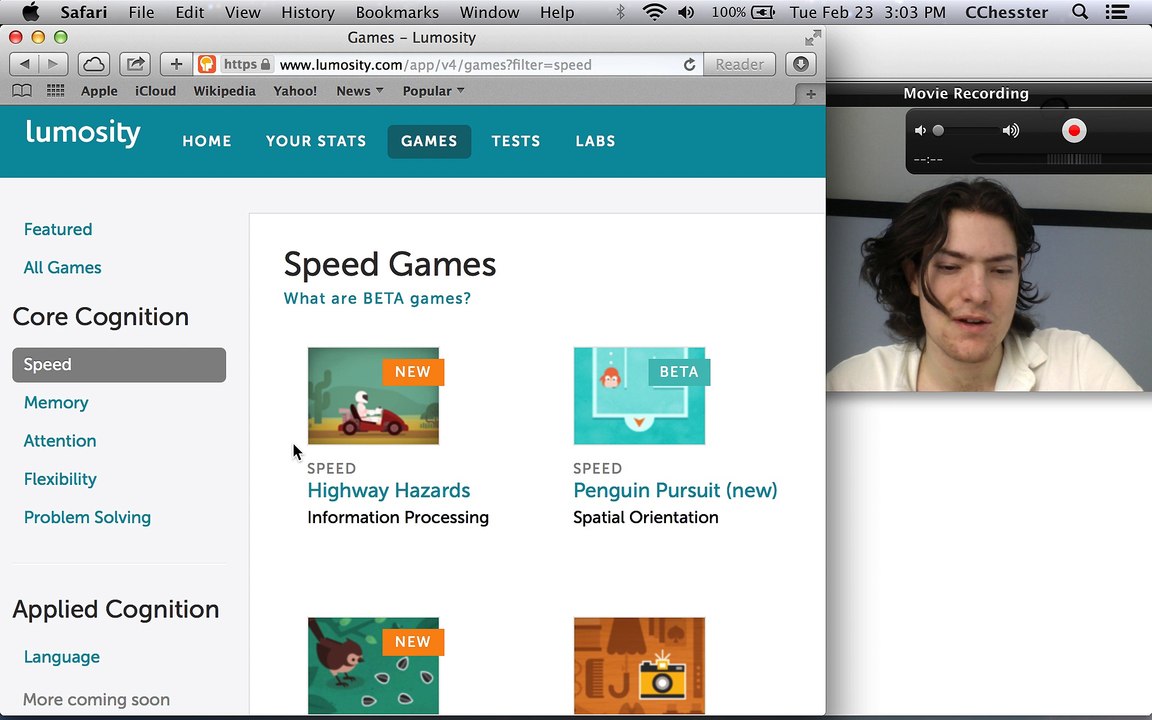Open the File menu
The height and width of the screenshot is (720, 1152).
coord(141,12)
